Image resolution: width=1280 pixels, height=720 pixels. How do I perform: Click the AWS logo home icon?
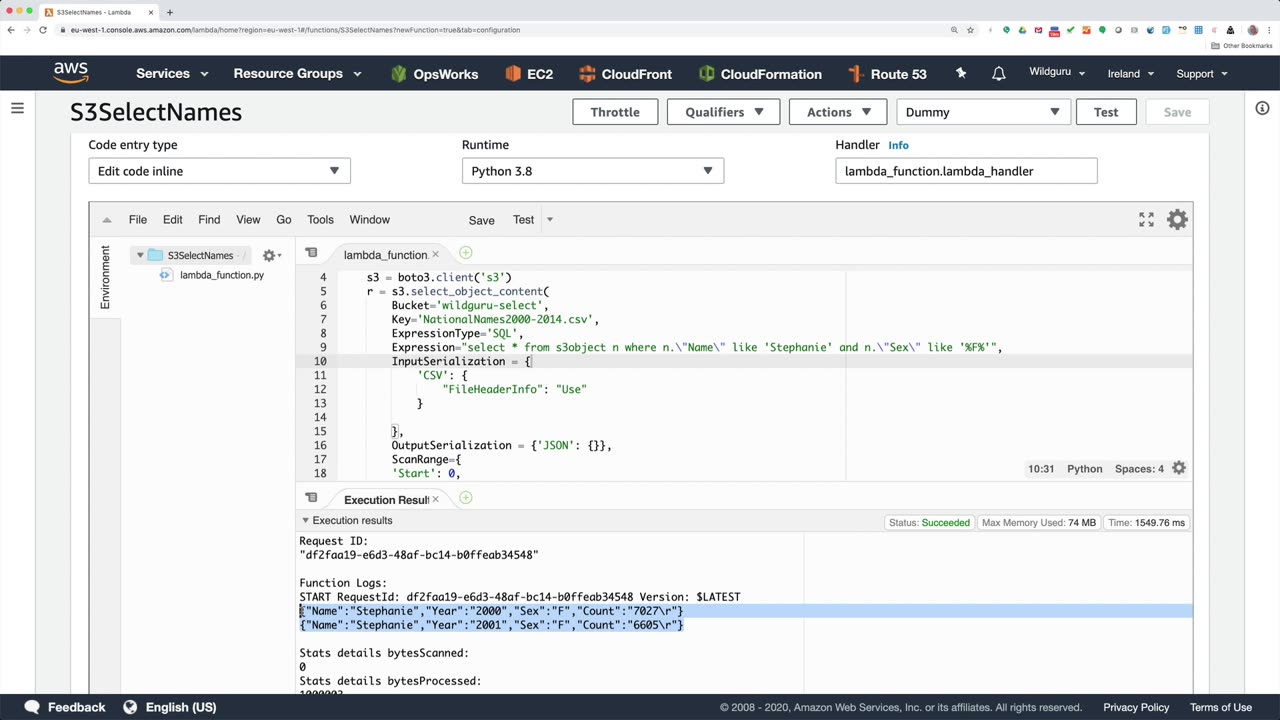click(71, 73)
